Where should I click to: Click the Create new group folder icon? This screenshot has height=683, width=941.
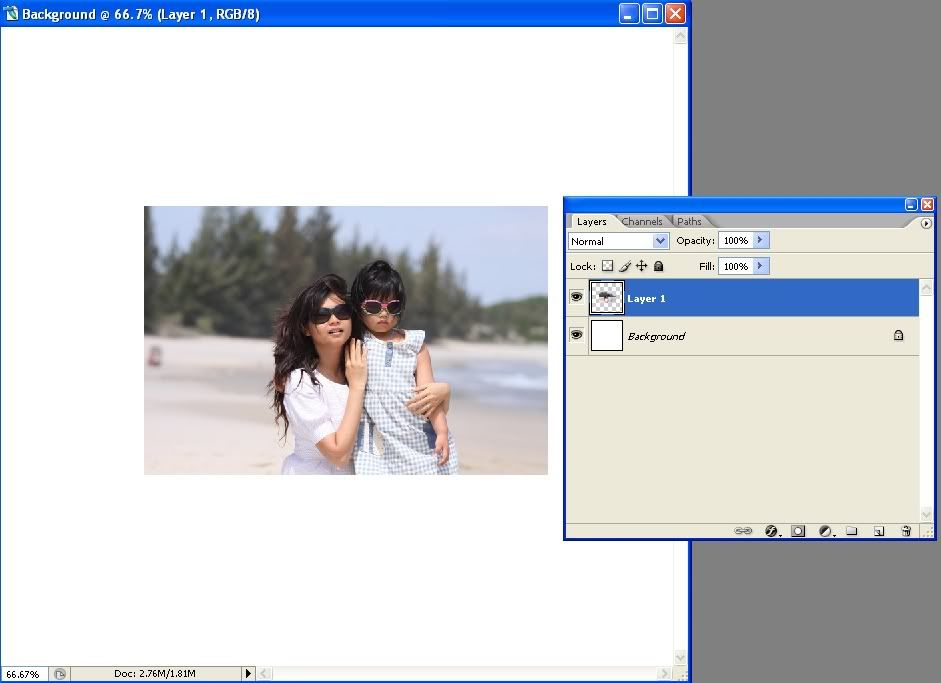[852, 531]
